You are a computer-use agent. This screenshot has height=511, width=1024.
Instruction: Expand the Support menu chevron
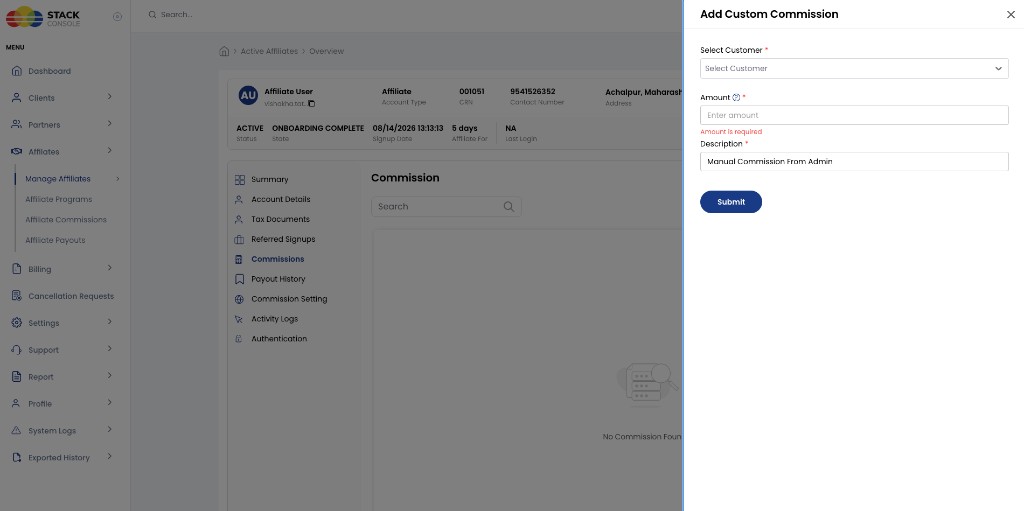point(109,348)
